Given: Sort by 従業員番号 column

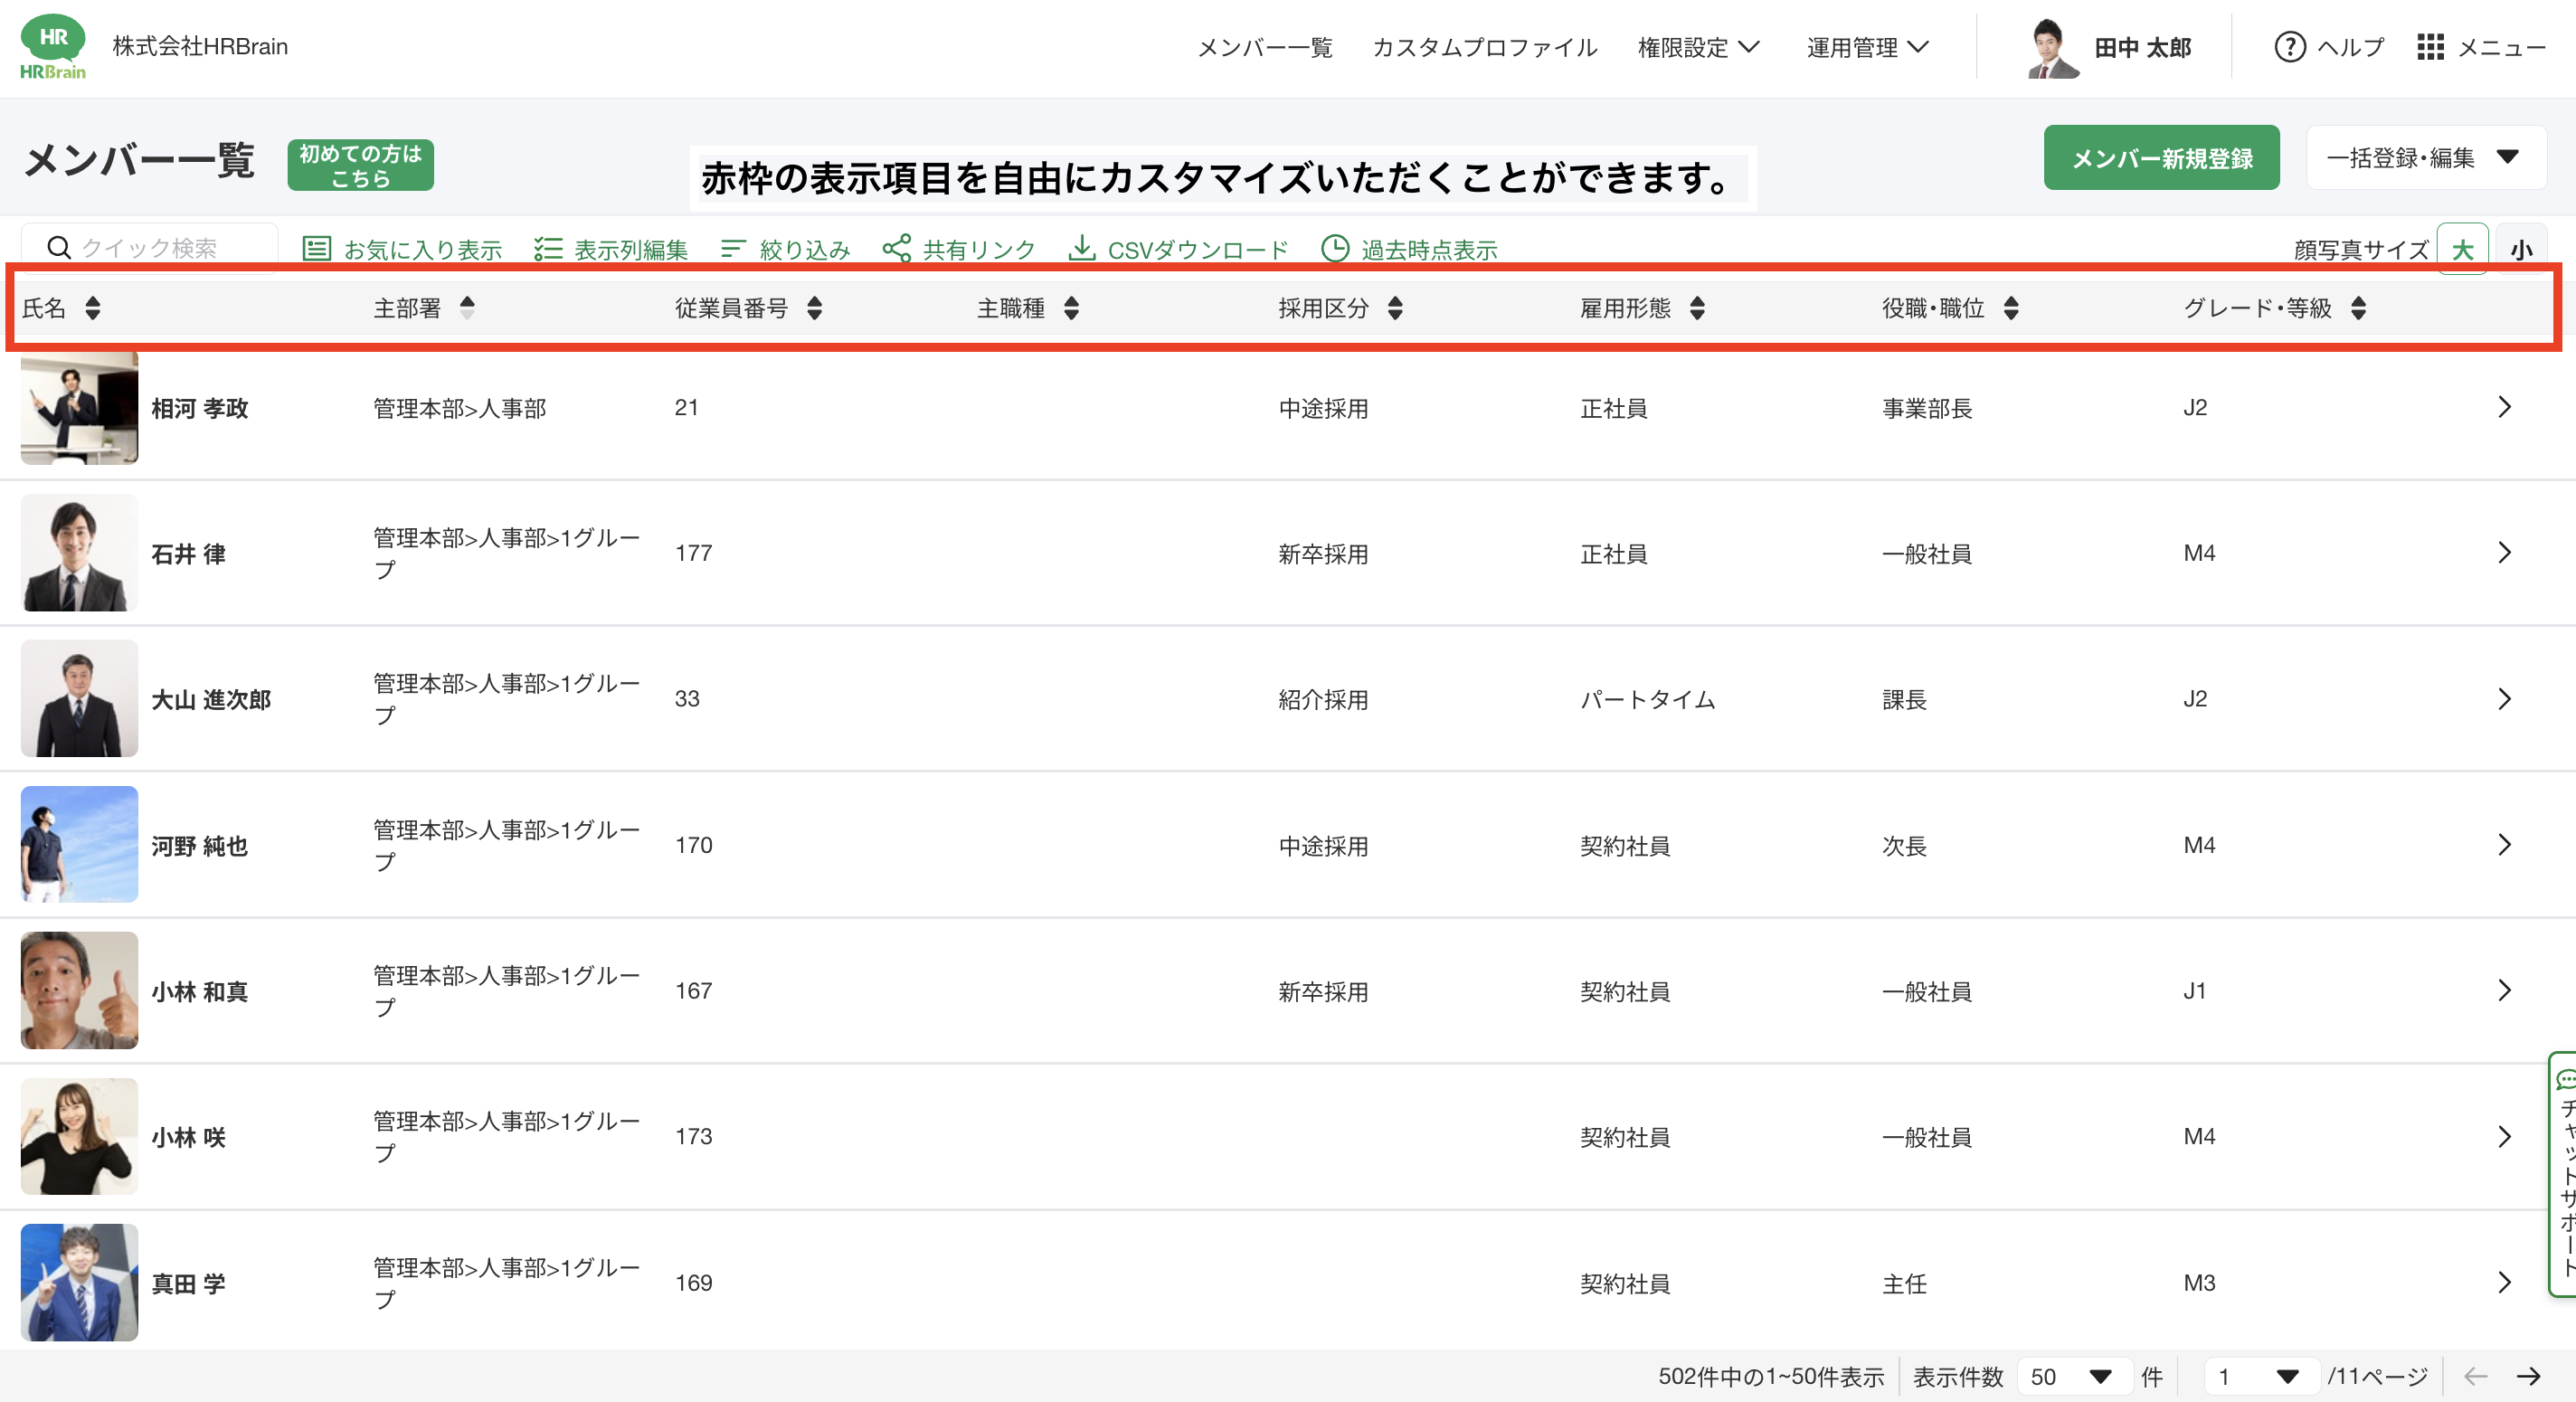Looking at the screenshot, I should click(814, 308).
